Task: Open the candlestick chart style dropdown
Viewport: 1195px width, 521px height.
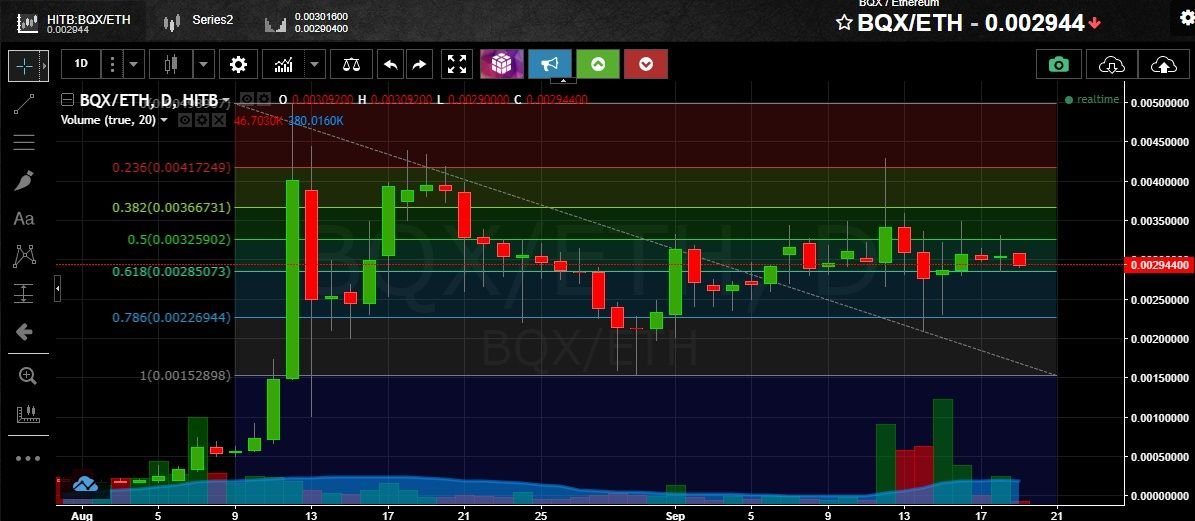Action: [203, 64]
